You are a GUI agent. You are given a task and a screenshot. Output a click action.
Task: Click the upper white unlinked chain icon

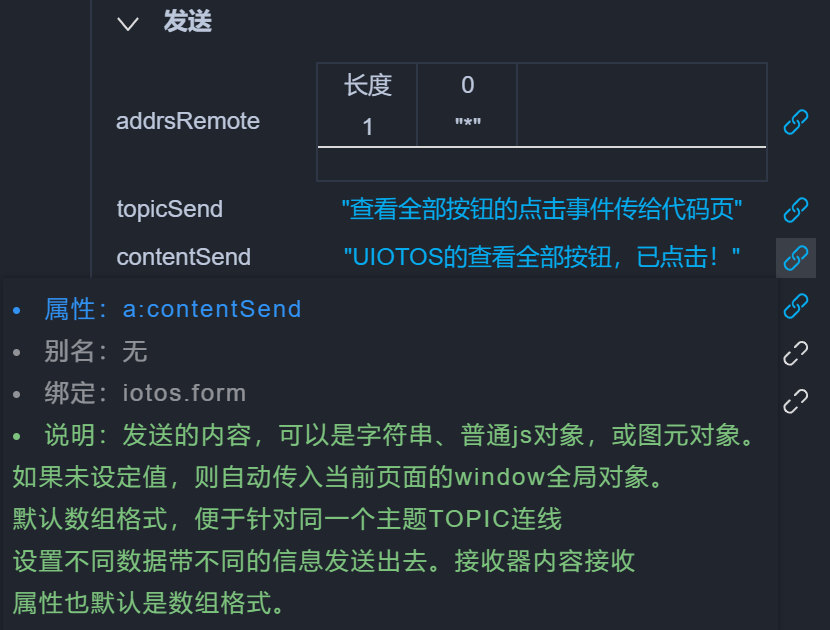tap(795, 353)
